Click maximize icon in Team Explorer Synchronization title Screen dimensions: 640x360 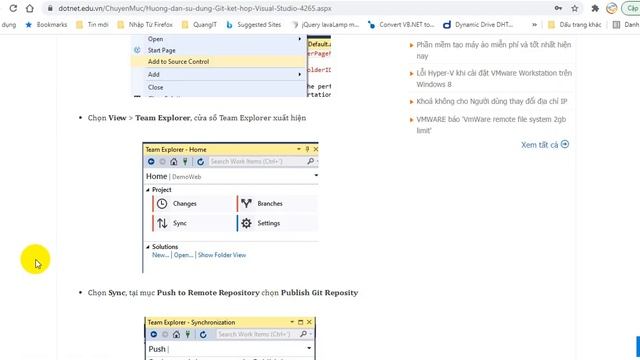(300, 322)
